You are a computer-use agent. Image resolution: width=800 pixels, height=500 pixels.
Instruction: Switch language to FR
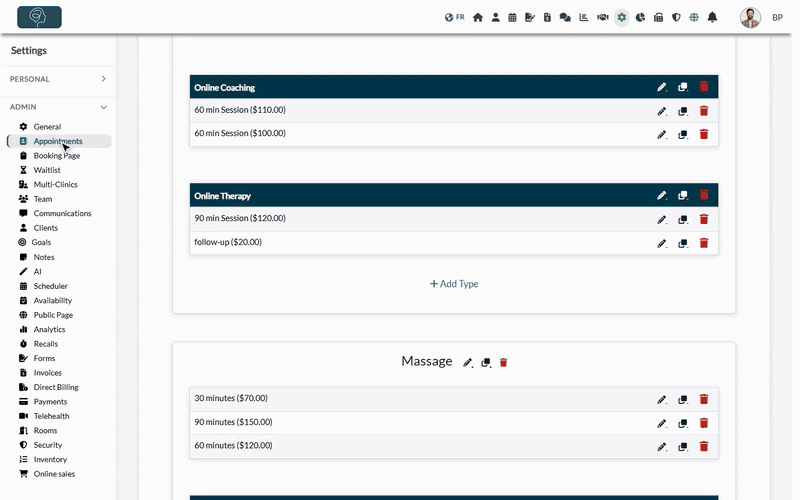point(455,17)
